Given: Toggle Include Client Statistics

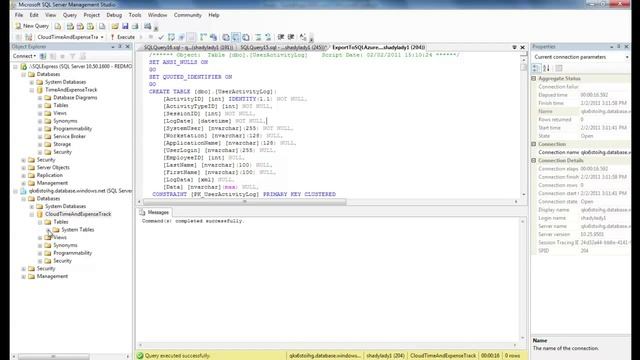Looking at the screenshot, I should tap(213, 37).
